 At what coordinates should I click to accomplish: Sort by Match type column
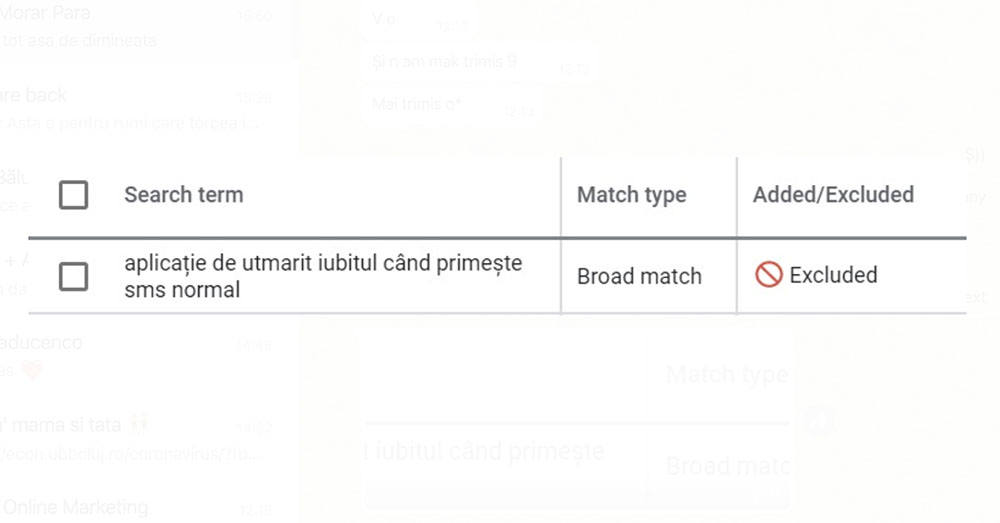[631, 195]
